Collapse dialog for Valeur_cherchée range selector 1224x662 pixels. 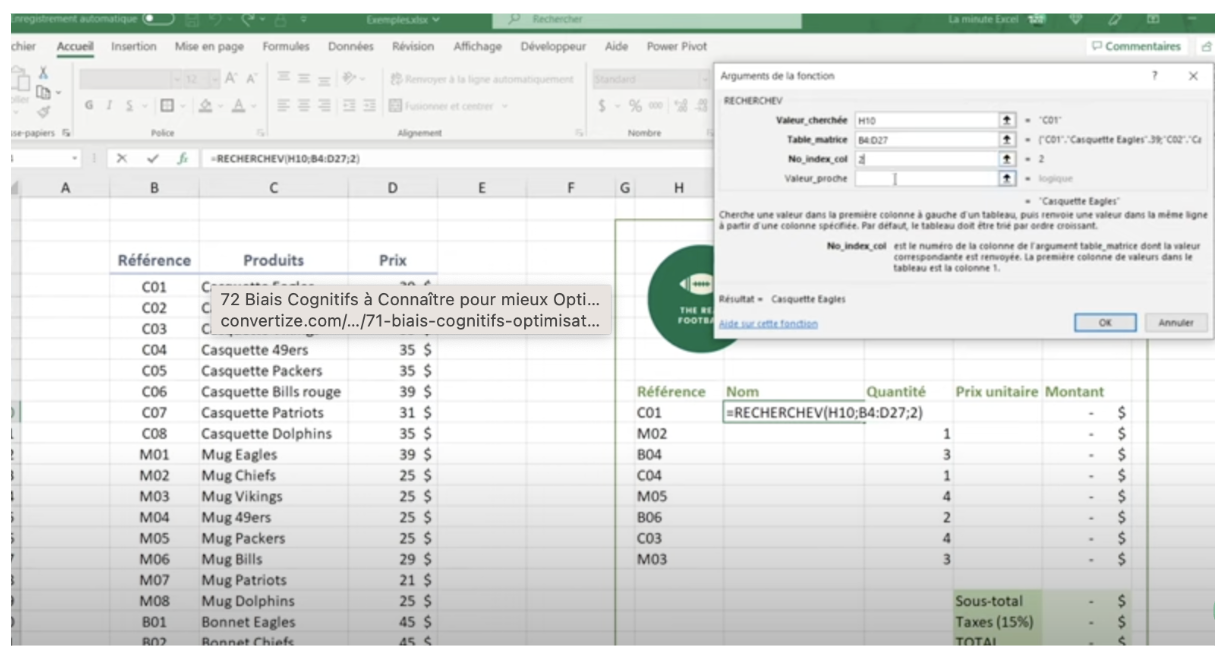pos(1007,120)
